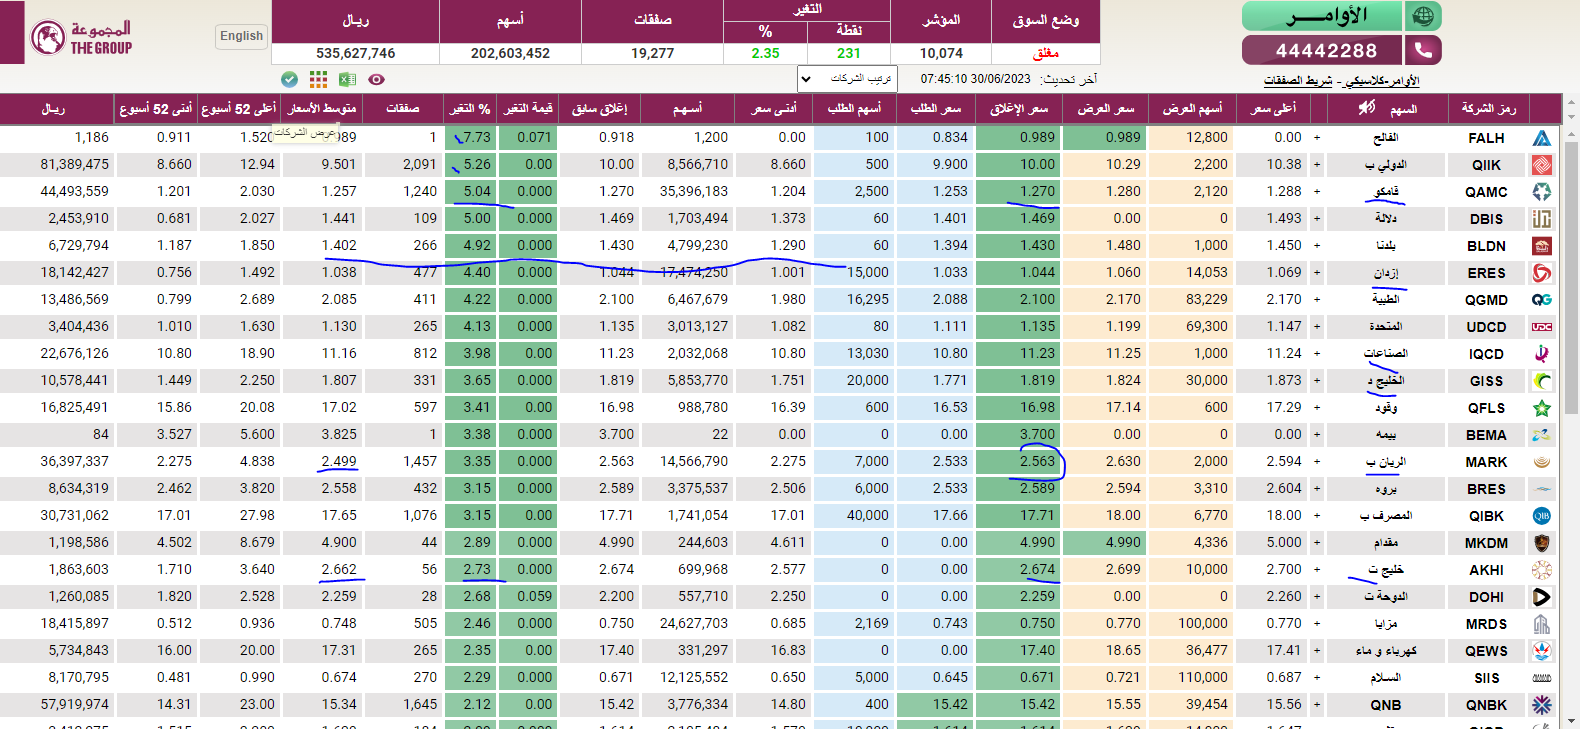Click the scrollbar down arrow at bottom right
Screen dimensions: 1580x729
coord(1571,721)
